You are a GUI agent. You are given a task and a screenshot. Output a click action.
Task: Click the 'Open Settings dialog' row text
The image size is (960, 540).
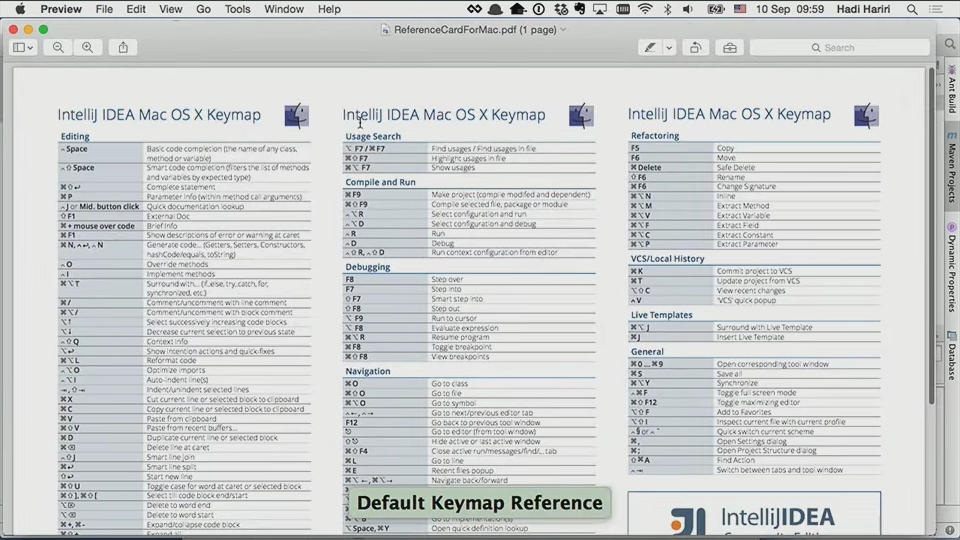coord(751,441)
